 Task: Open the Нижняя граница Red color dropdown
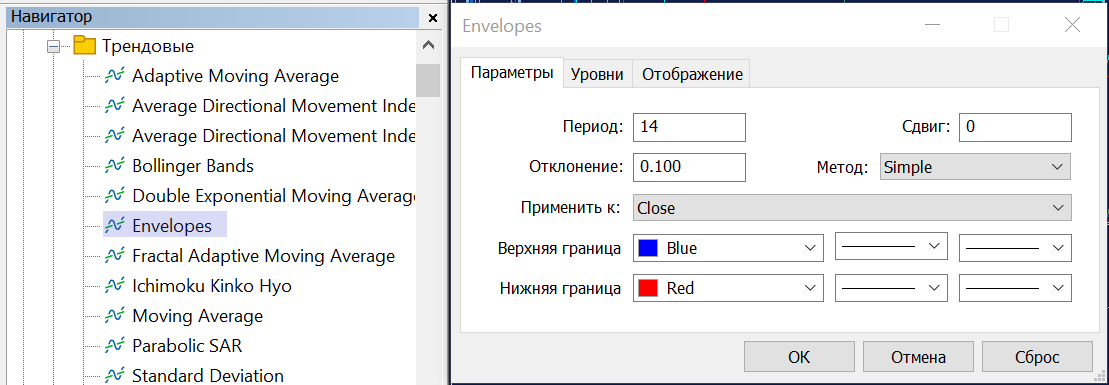coord(728,289)
